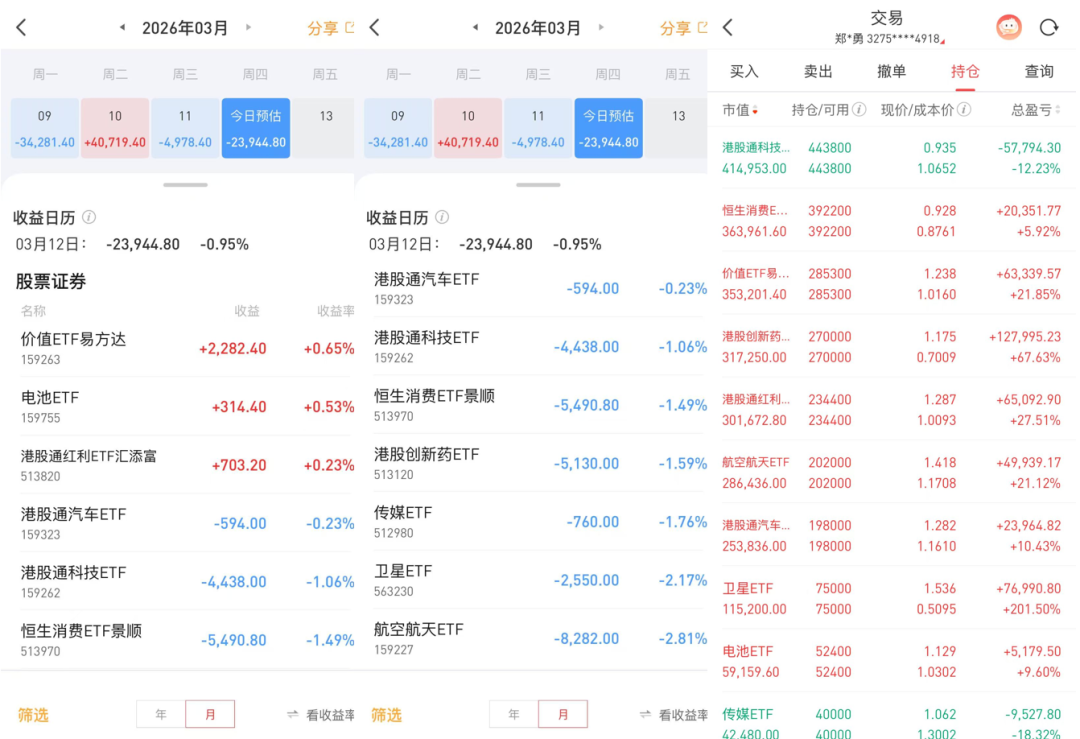Open the 筛选 filter options
Screen dimensions: 1080x739
(33, 714)
